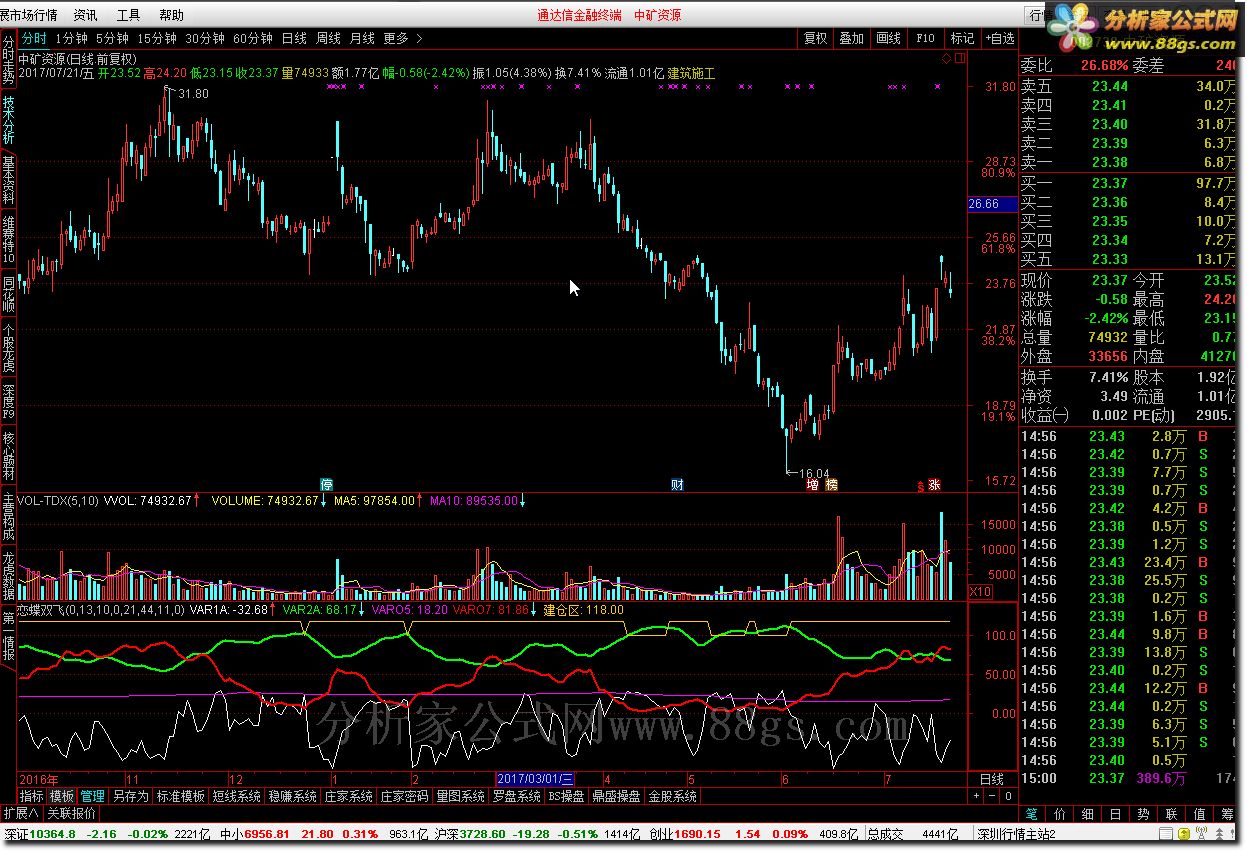Open 深度F9 sidebar tab

[x=8, y=400]
